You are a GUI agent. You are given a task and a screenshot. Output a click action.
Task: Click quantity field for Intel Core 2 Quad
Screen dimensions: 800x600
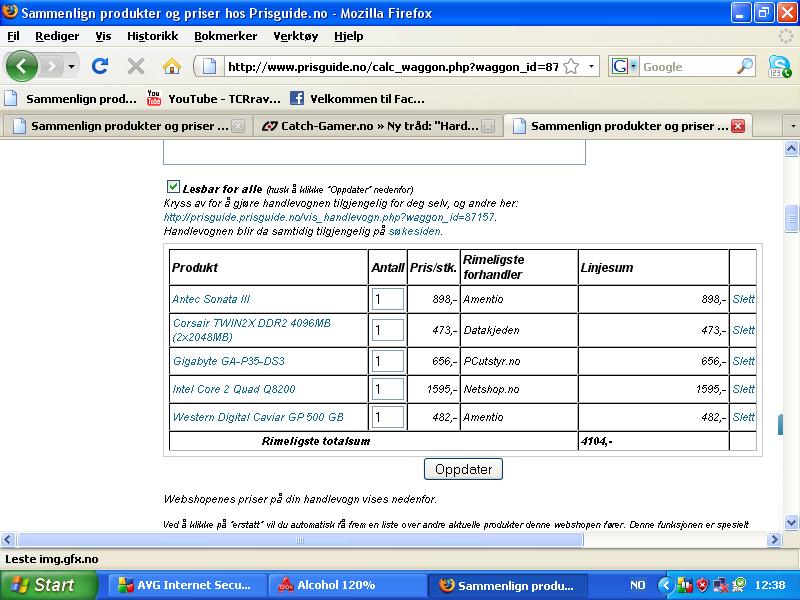[x=388, y=389]
